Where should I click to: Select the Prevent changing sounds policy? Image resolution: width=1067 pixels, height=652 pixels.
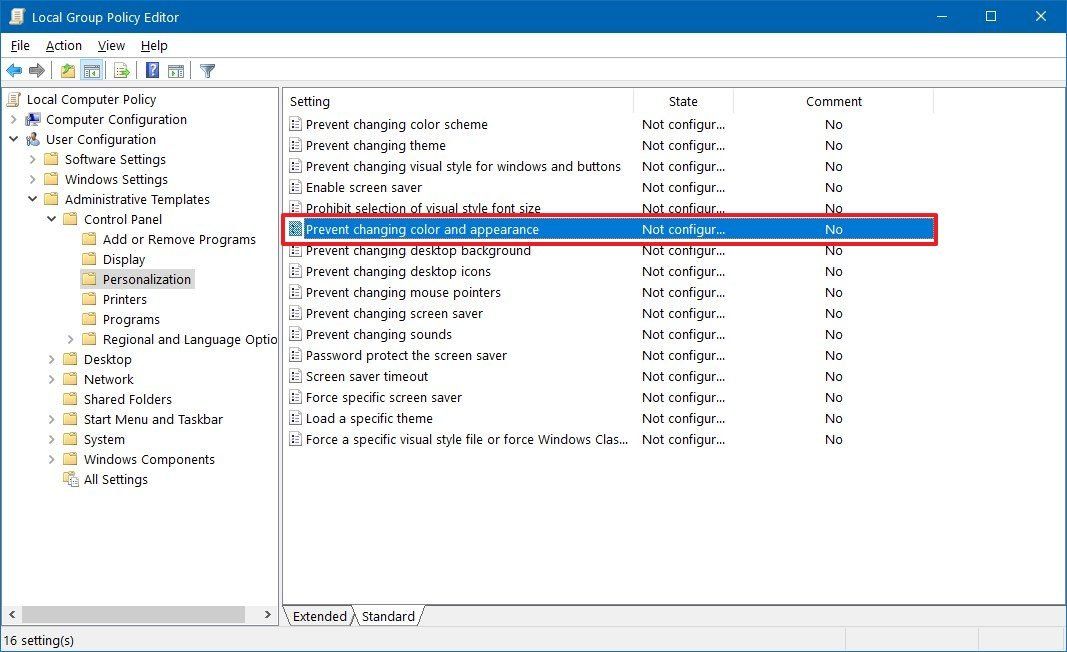click(381, 334)
